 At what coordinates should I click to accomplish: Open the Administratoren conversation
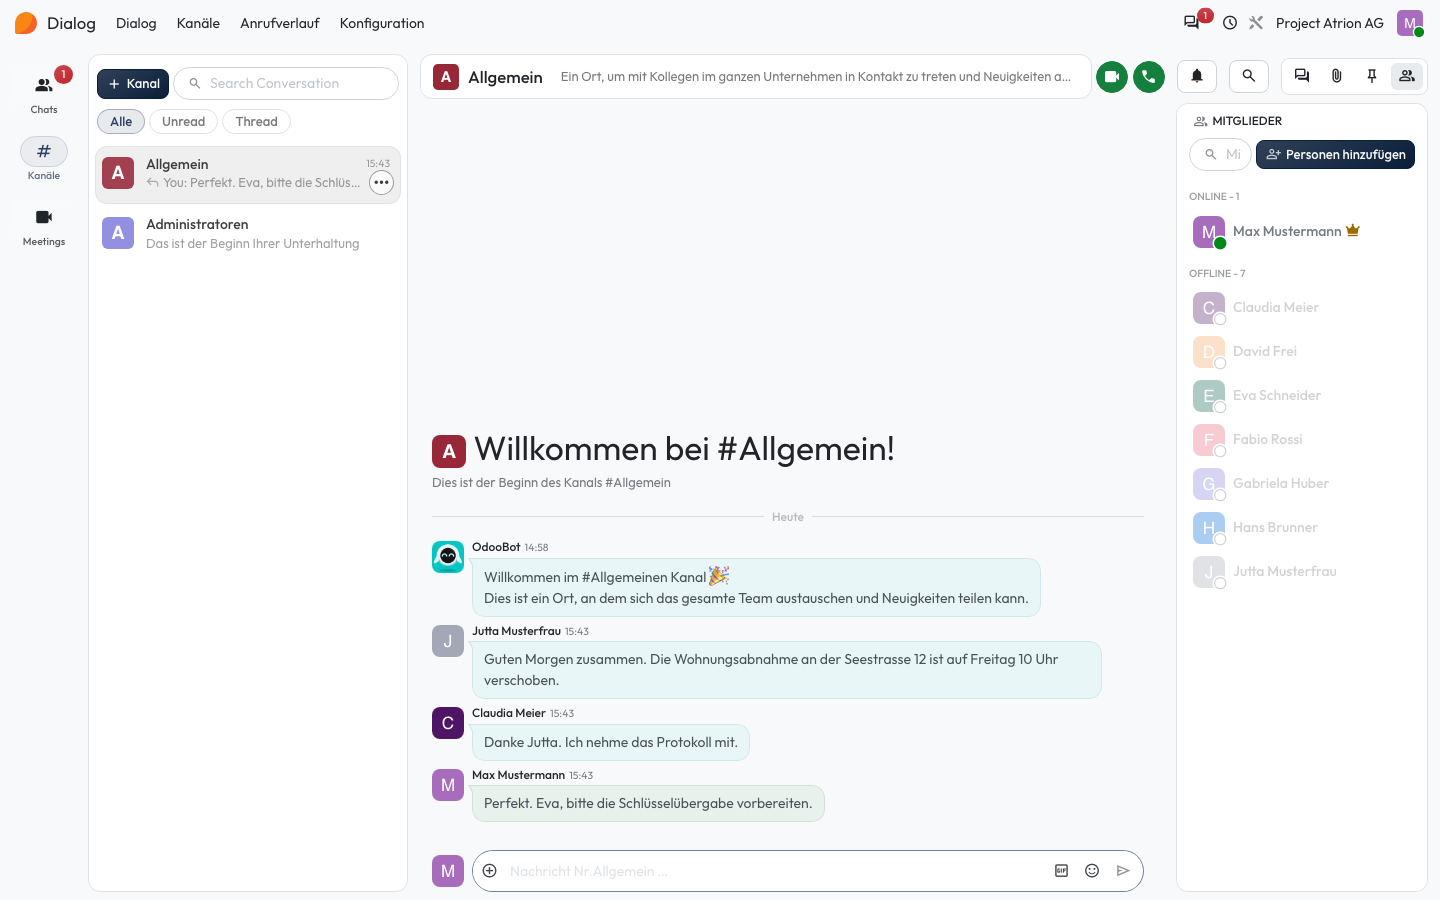(248, 234)
